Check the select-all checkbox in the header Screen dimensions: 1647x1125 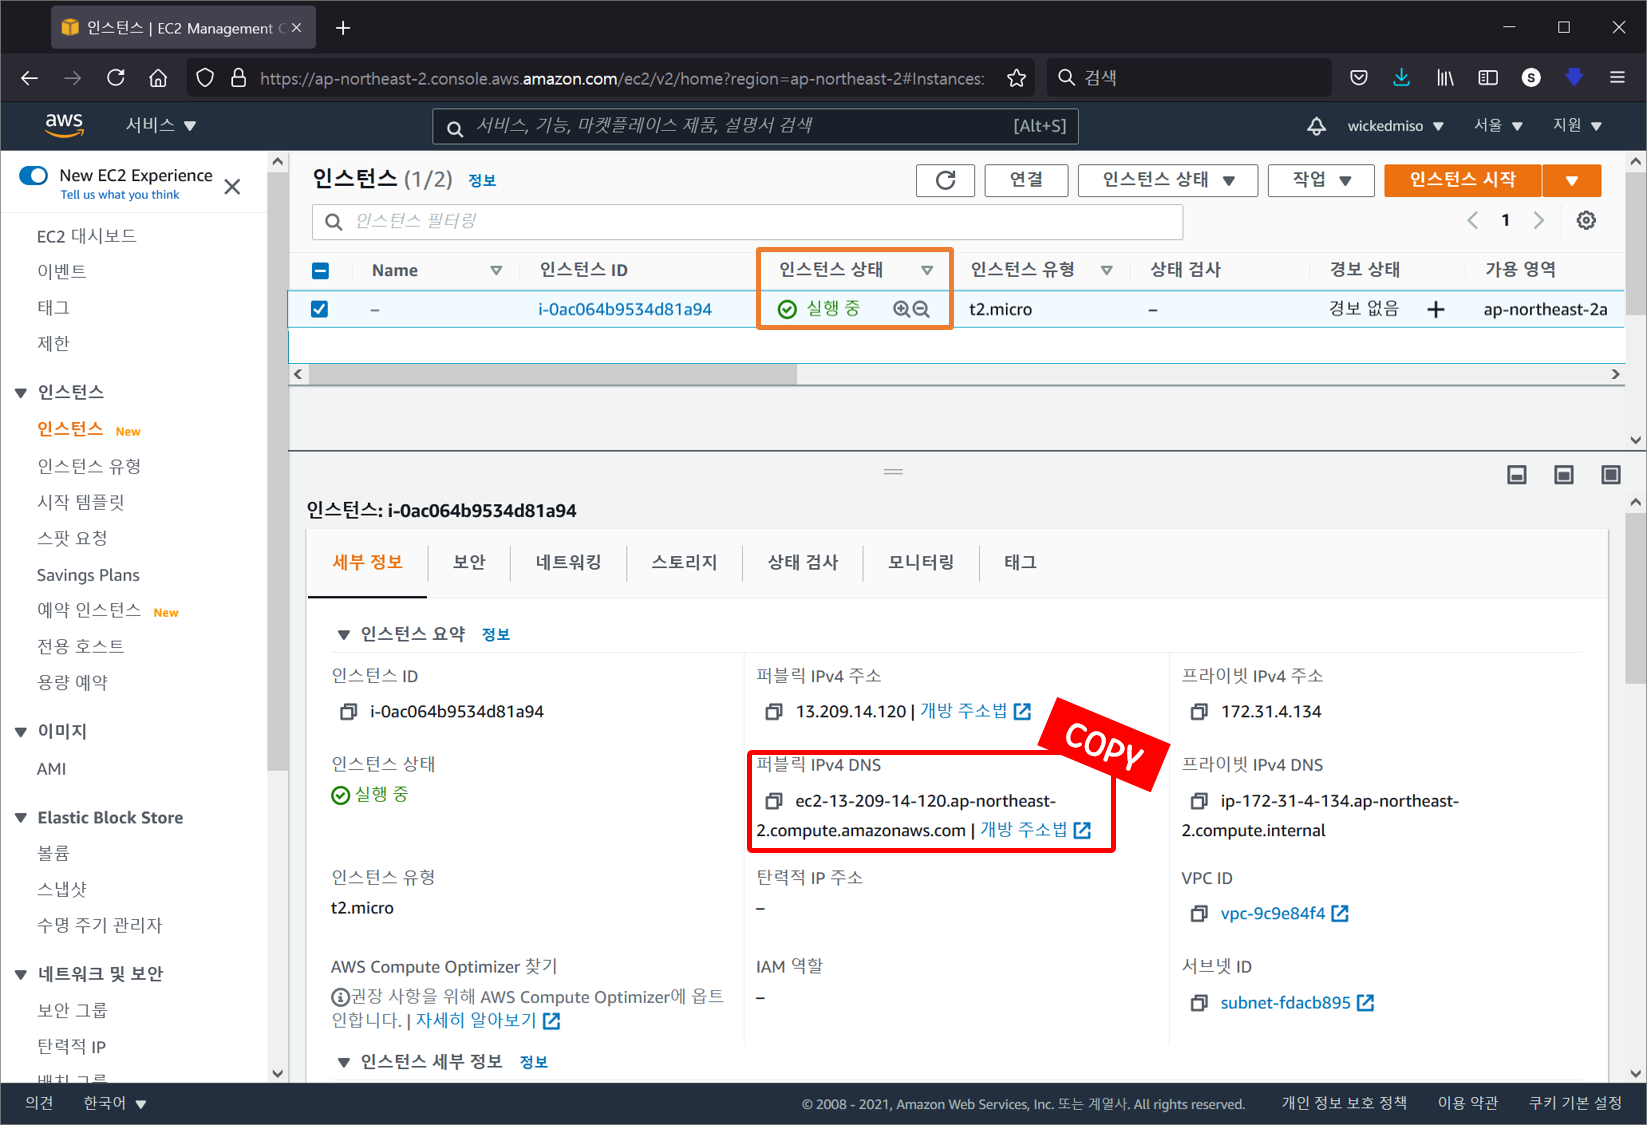[x=319, y=269]
